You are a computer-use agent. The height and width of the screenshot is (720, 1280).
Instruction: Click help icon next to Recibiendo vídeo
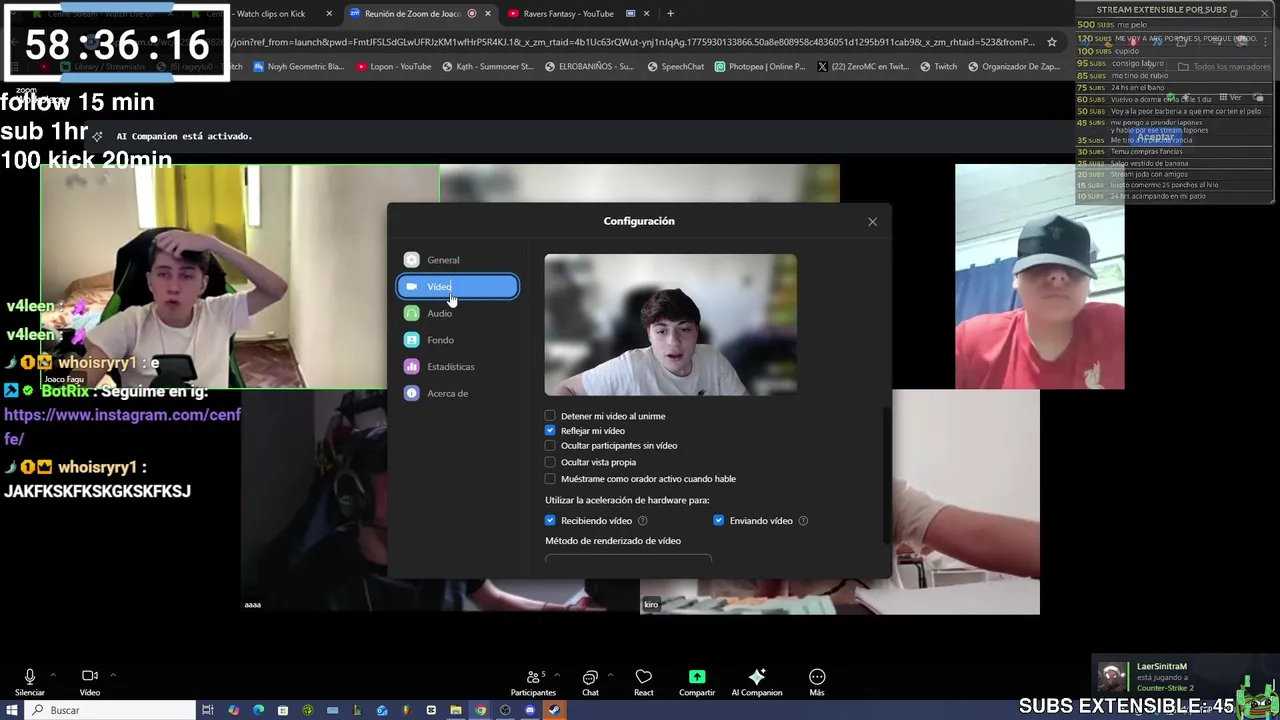[x=642, y=521]
